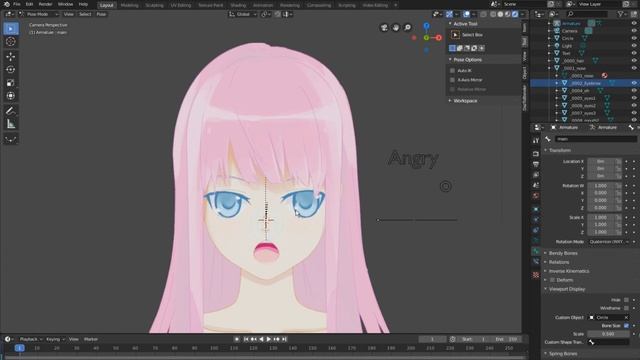This screenshot has width=640, height=360.
Task: Hide the Light object via eye icon
Action: tap(634, 46)
